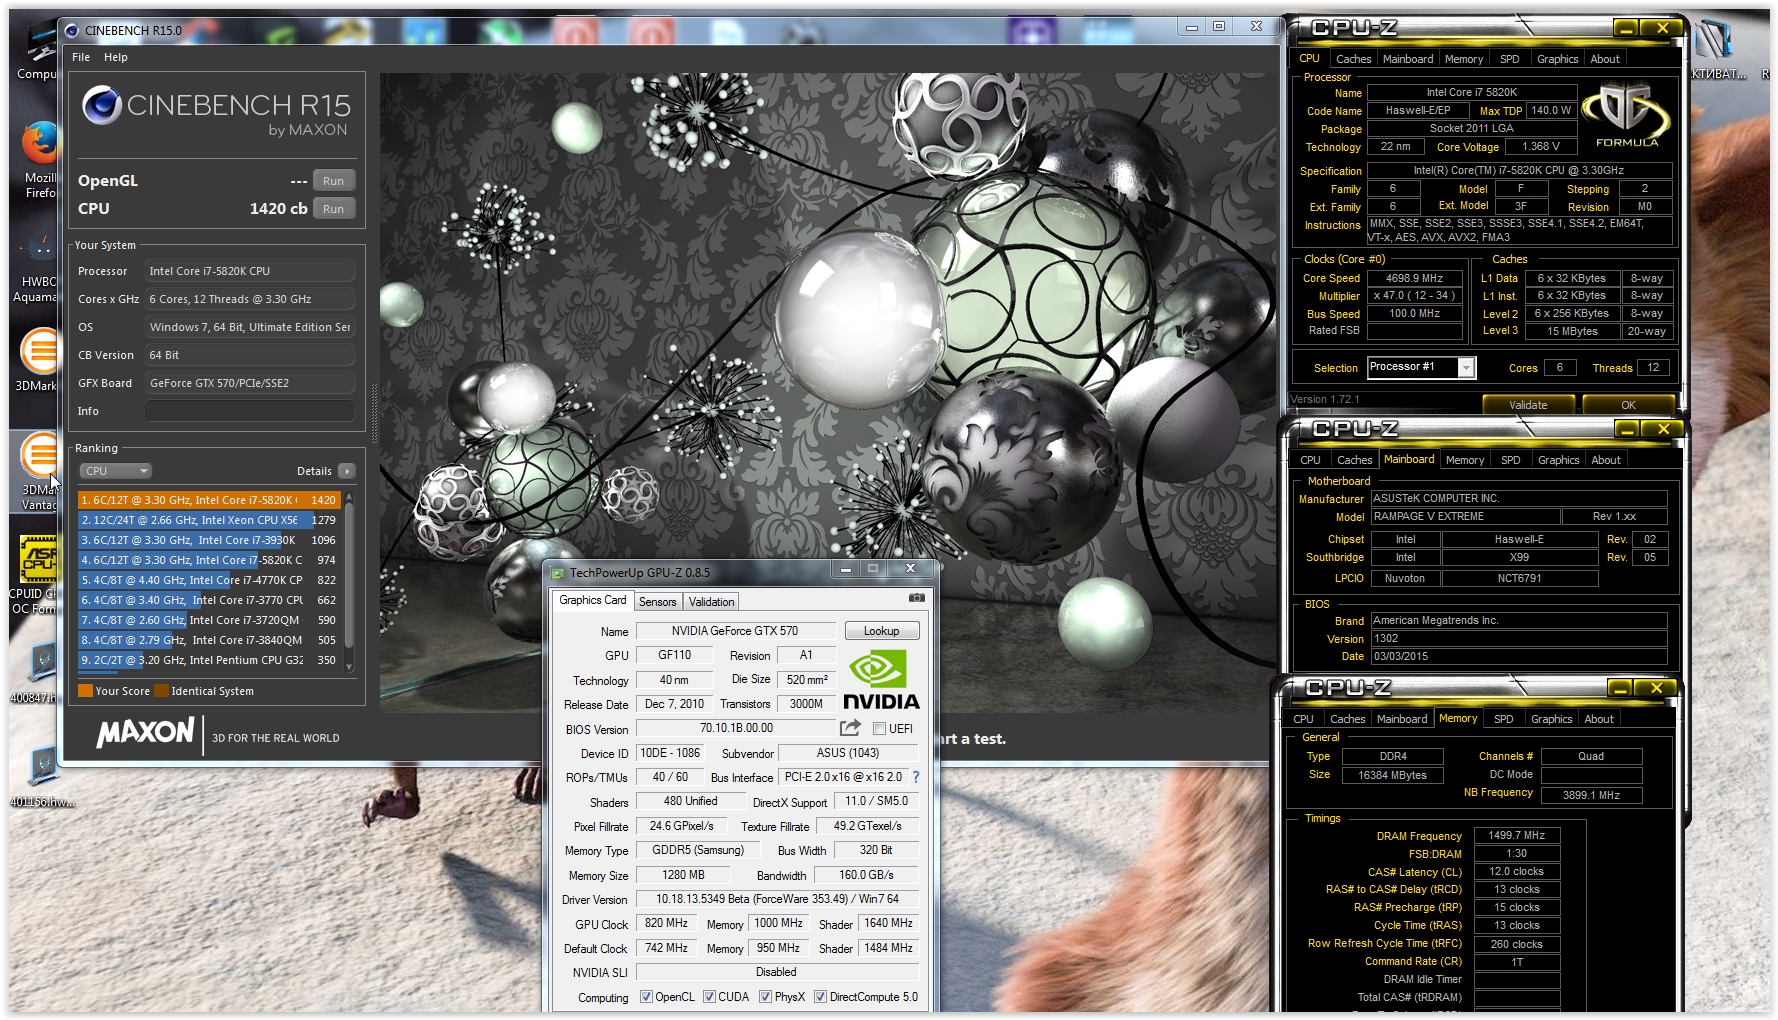Toggle the CUDA checkbox

pos(709,997)
